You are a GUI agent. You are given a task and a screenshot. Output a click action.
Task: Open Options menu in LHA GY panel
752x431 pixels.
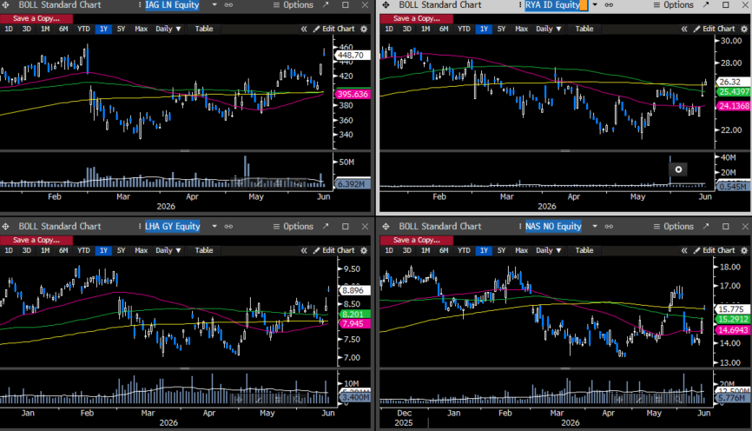[x=293, y=226]
